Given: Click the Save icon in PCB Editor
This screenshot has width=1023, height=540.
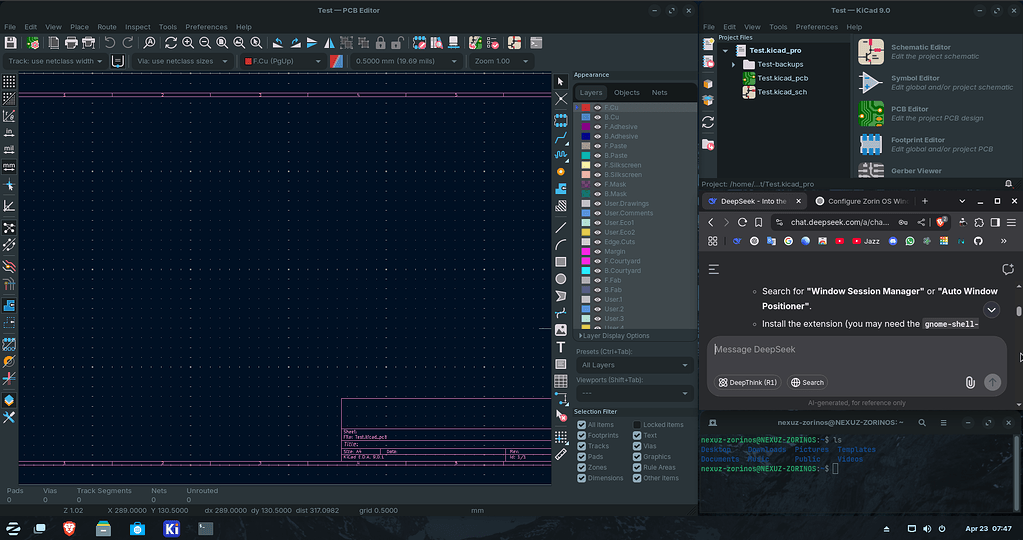Looking at the screenshot, I should [11, 43].
